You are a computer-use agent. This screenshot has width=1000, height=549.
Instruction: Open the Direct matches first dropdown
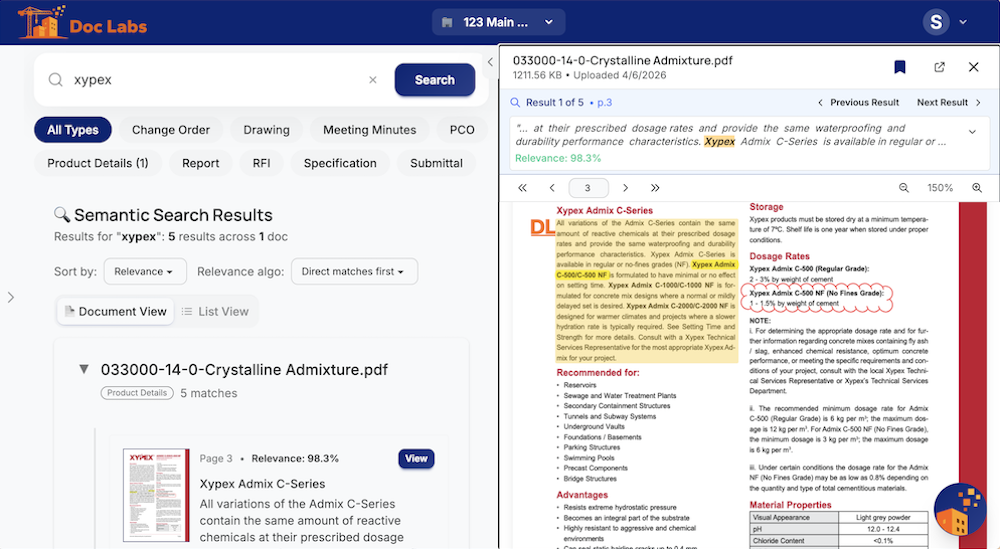tap(354, 272)
